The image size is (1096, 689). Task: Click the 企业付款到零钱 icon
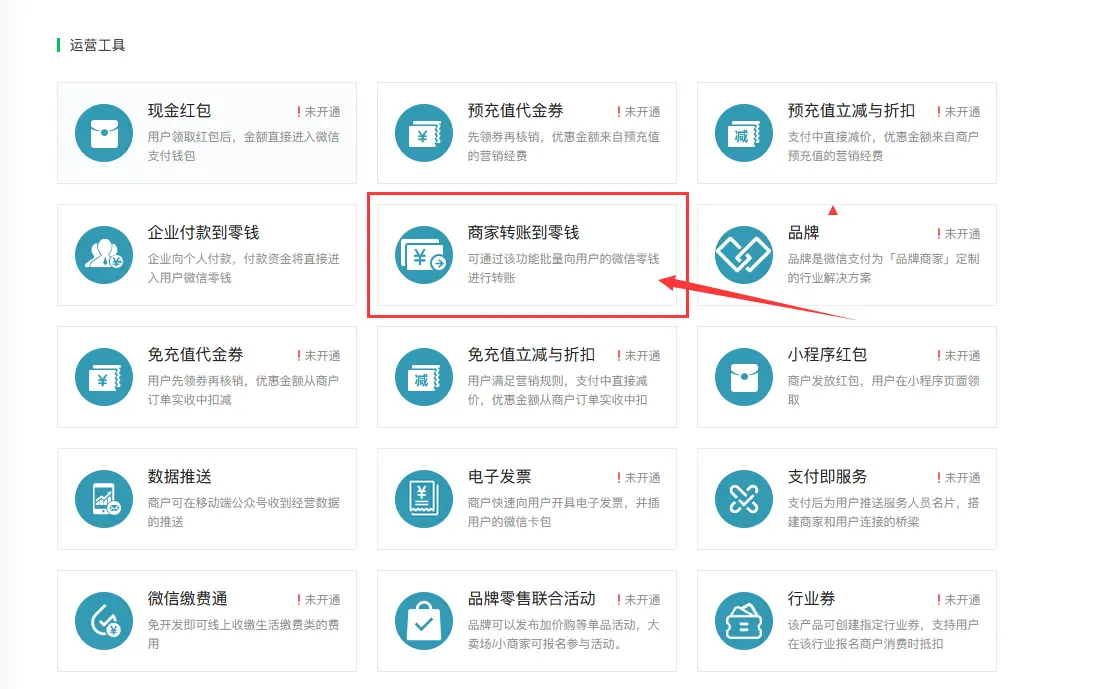click(104, 255)
